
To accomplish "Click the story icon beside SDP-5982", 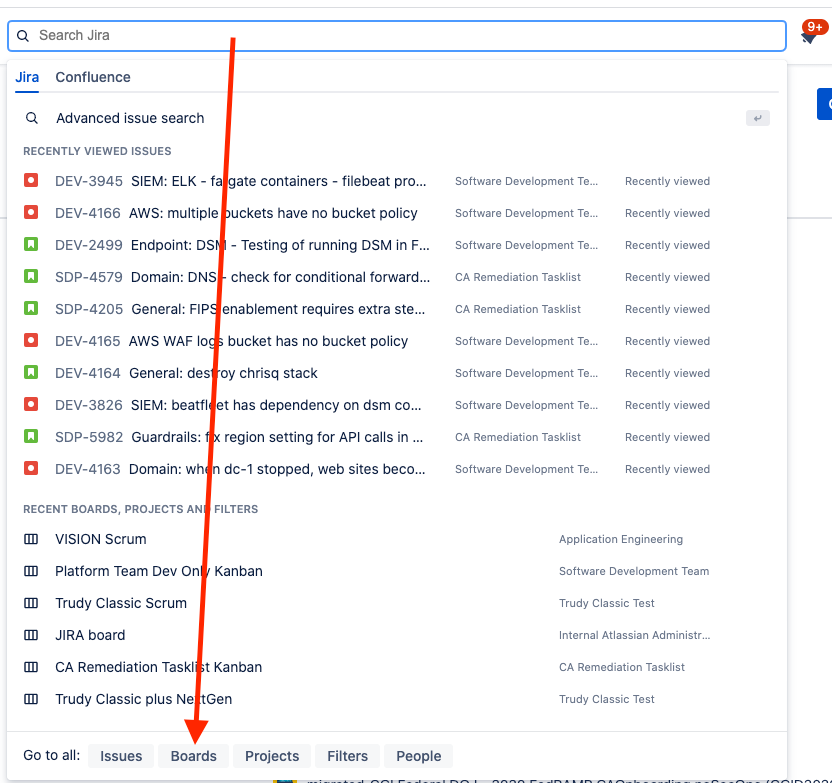I will [31, 436].
